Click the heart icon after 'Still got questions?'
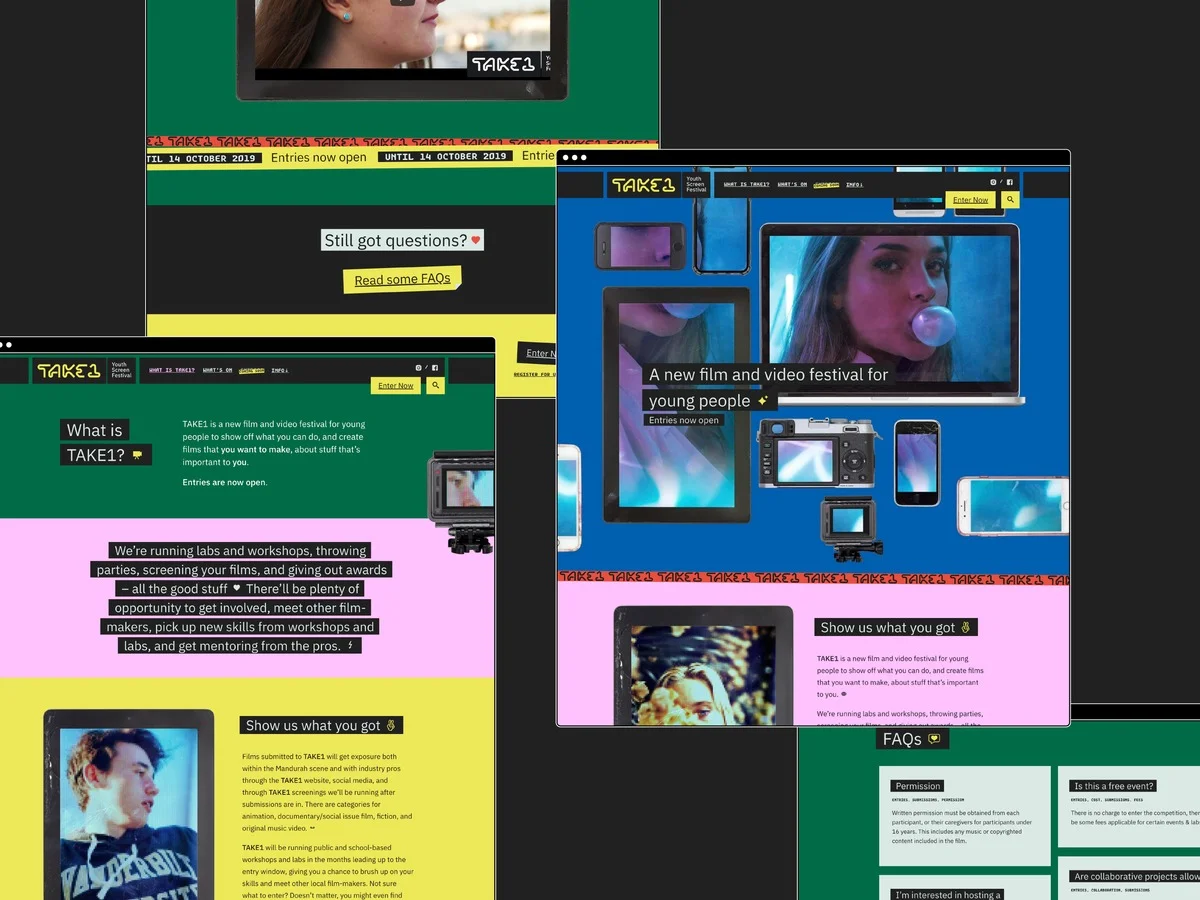The image size is (1200, 900). point(476,240)
